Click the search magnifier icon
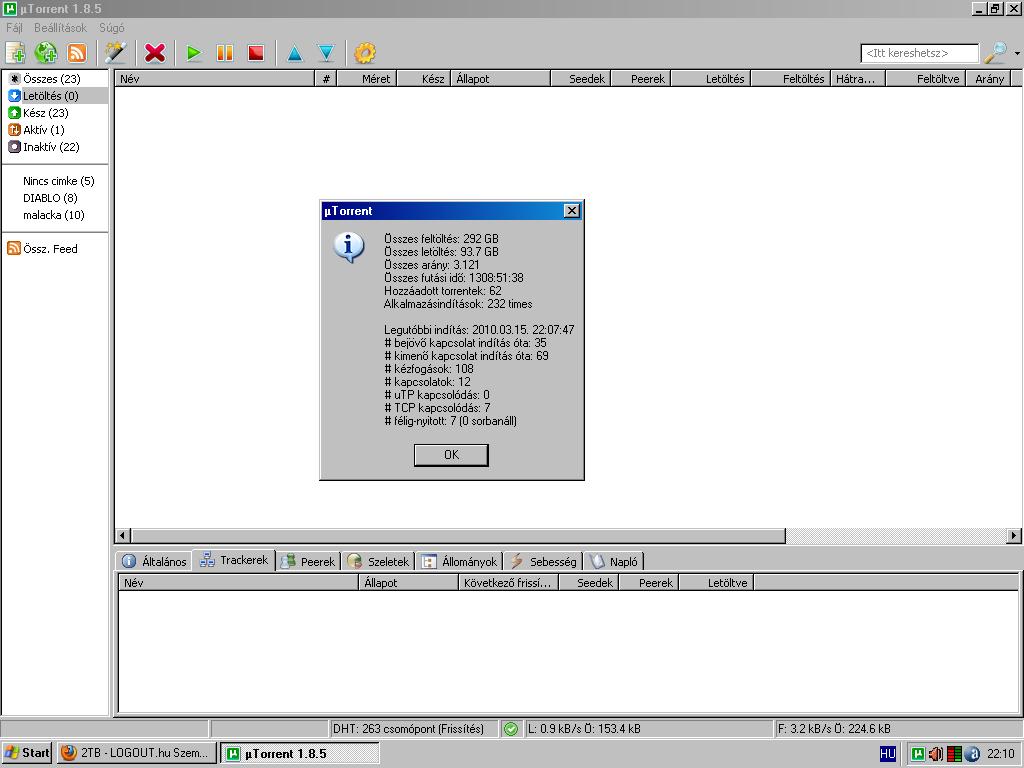 (x=996, y=53)
